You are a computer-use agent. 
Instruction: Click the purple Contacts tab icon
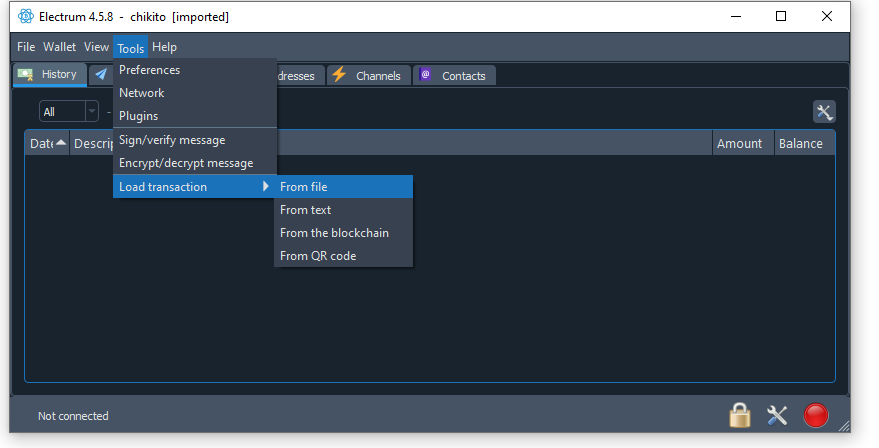tap(425, 74)
